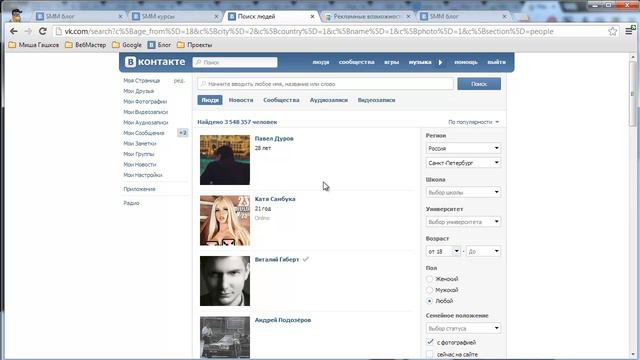
Task: Switch to the Новости search tab
Action: (241, 100)
